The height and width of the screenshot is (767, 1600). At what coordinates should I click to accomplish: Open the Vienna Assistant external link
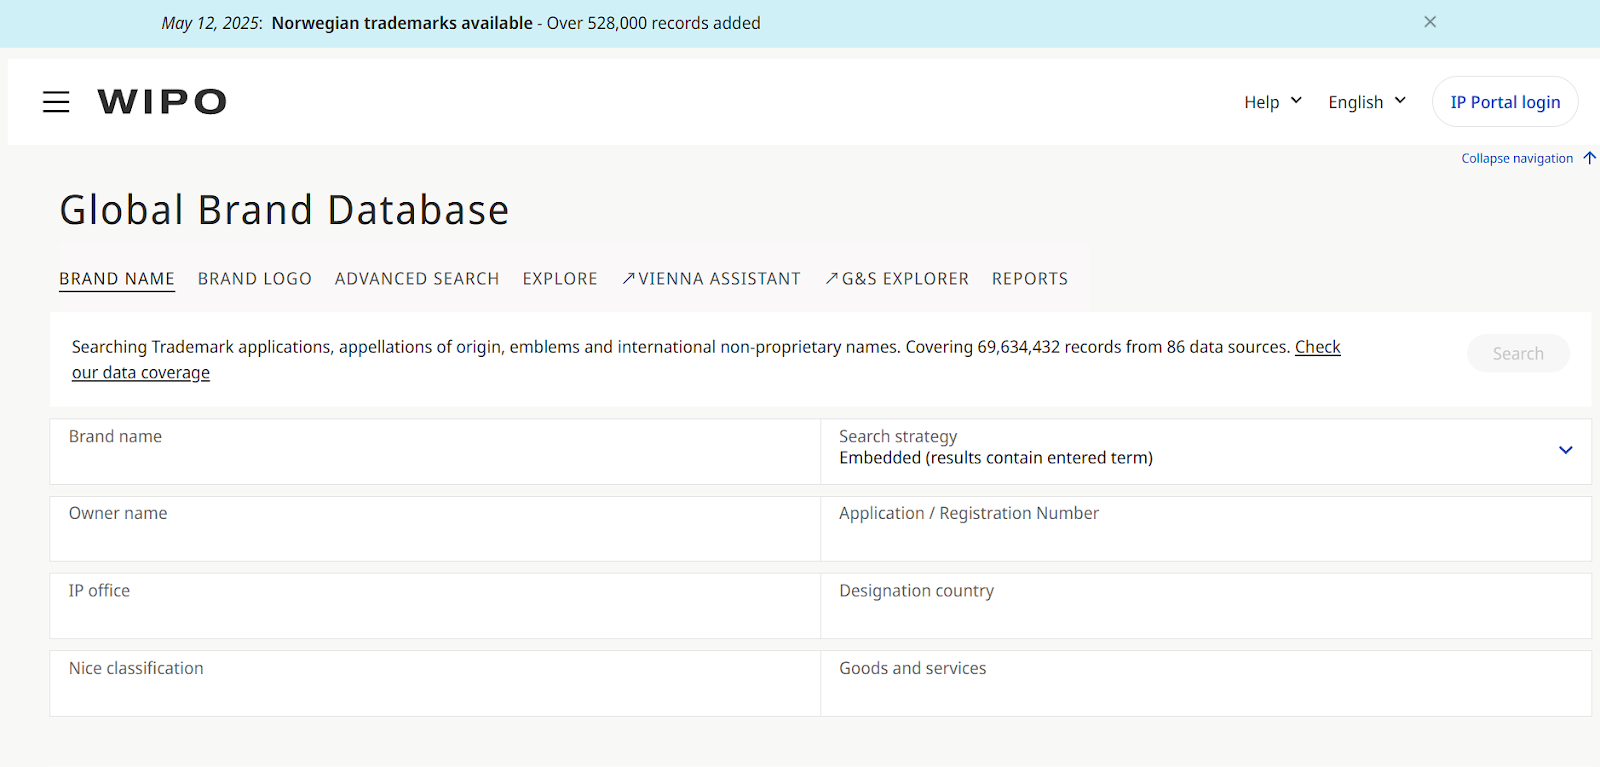pyautogui.click(x=711, y=279)
